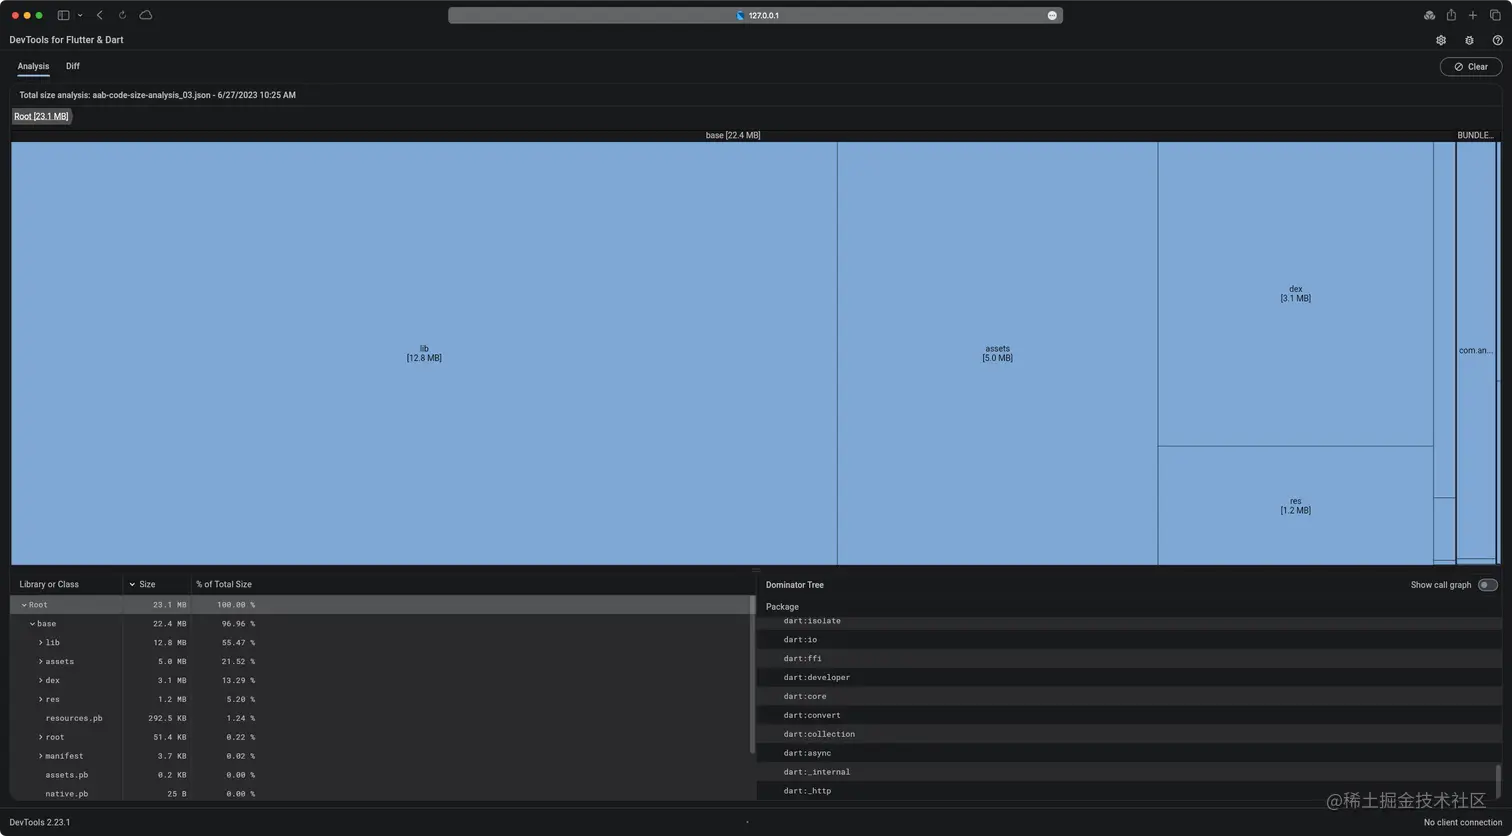Image resolution: width=1512 pixels, height=836 pixels.
Task: Reload the page with the refresh icon
Action: point(122,15)
